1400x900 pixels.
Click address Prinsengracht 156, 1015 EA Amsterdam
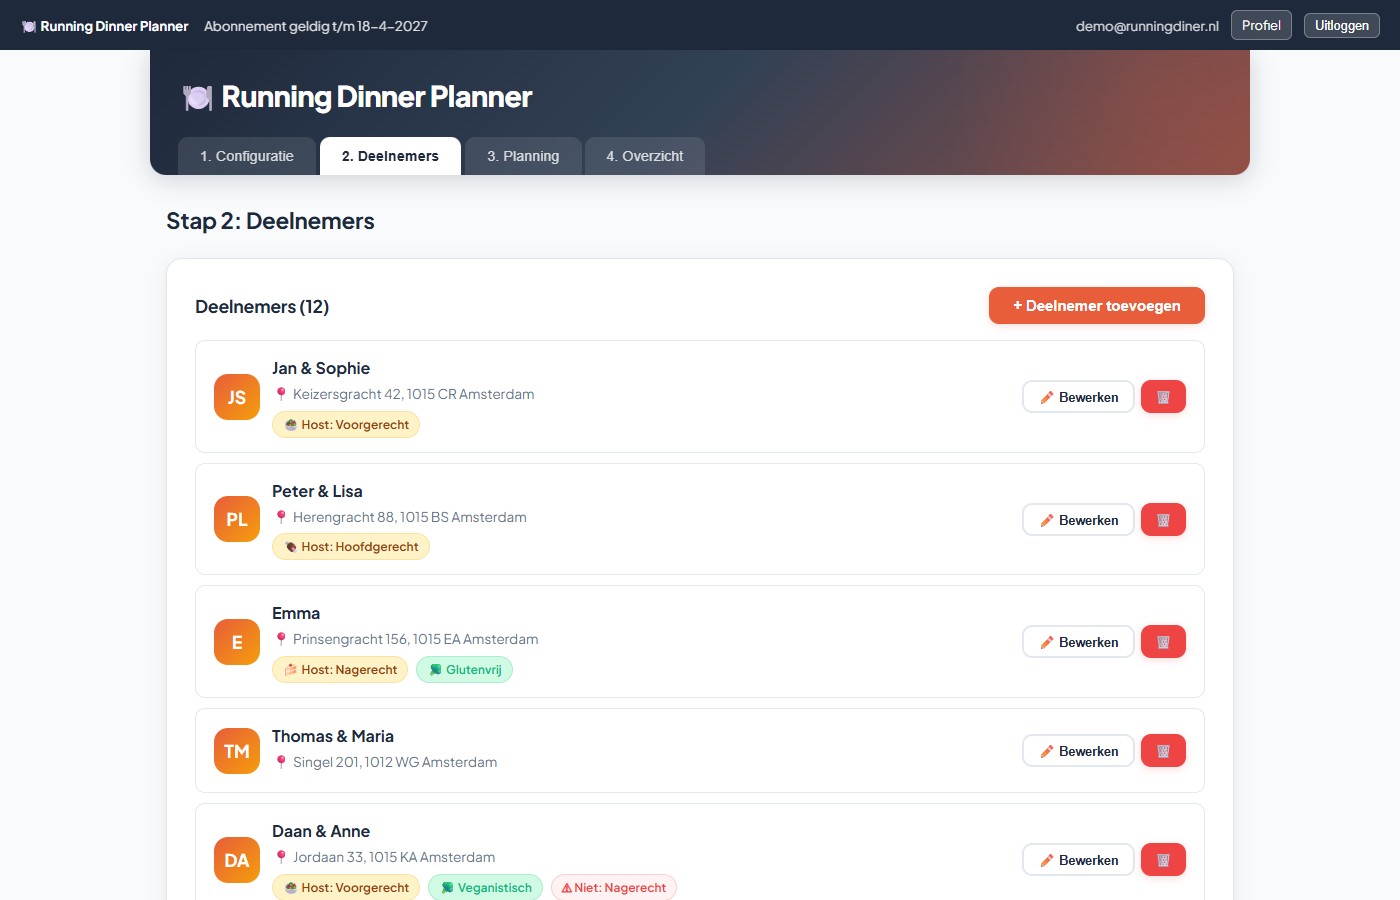tap(416, 639)
